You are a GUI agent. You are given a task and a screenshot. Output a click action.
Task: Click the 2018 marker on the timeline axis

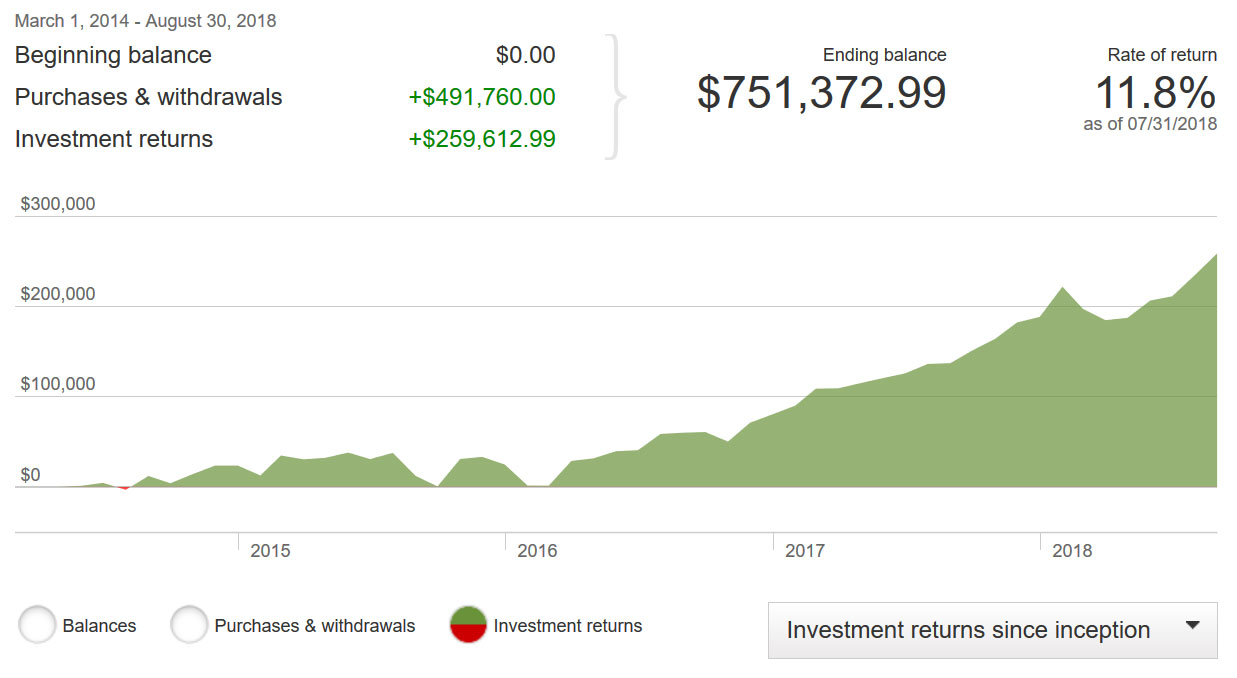[1071, 551]
